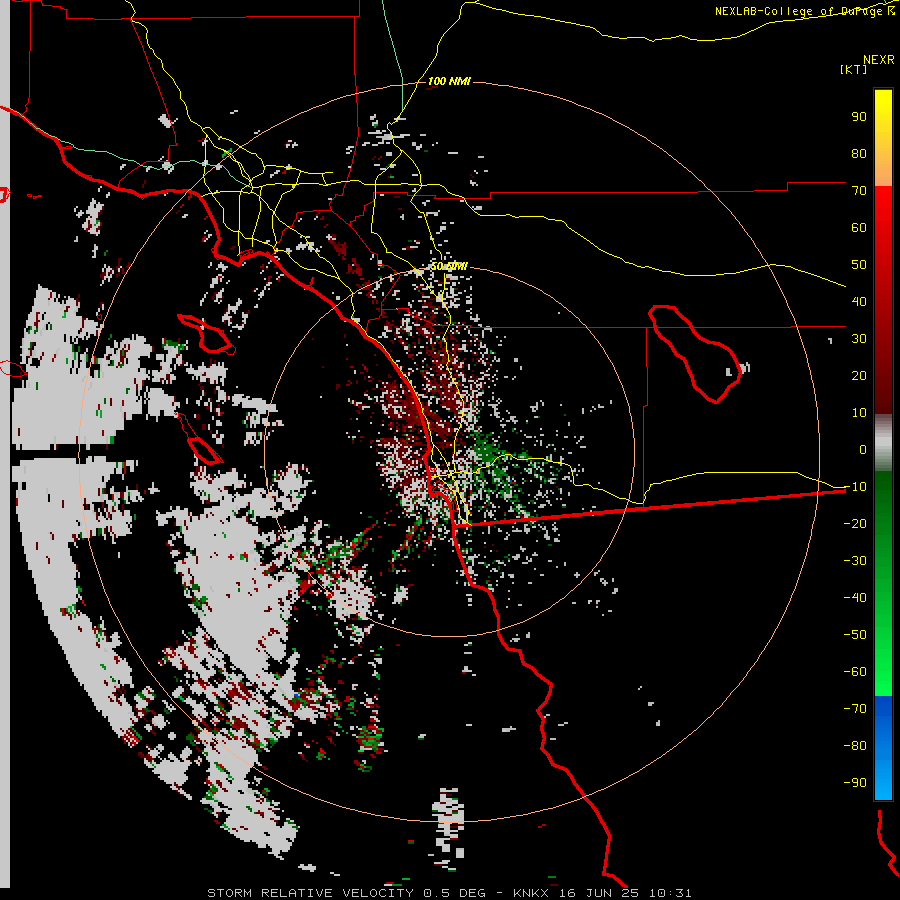Click the 50 NMI range ring label

[x=449, y=266]
